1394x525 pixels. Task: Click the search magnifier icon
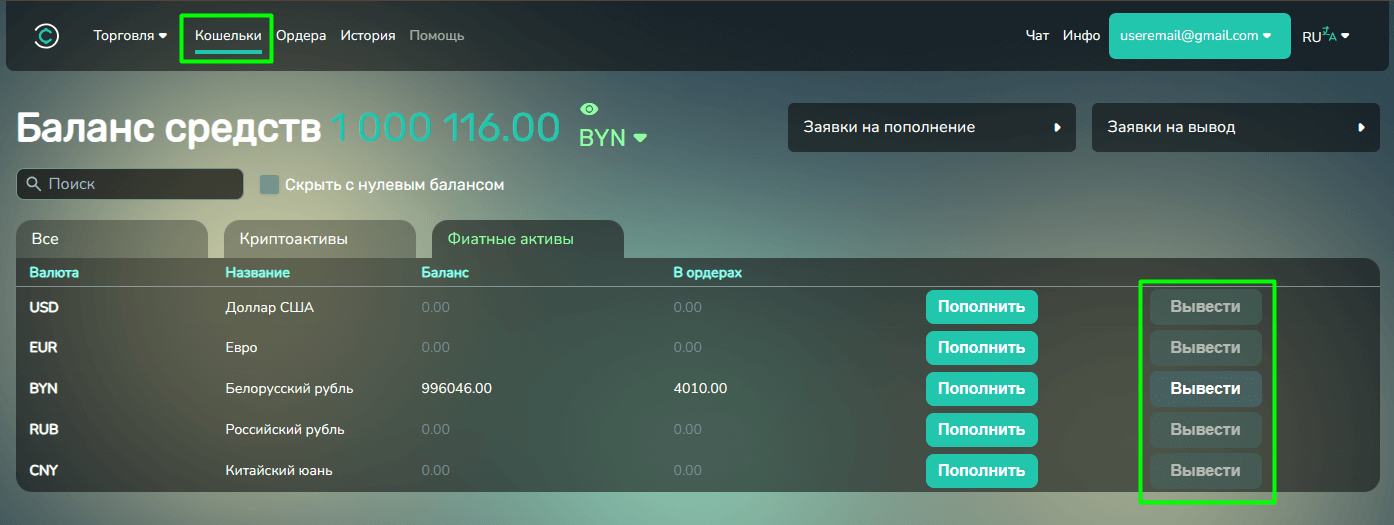(34, 184)
